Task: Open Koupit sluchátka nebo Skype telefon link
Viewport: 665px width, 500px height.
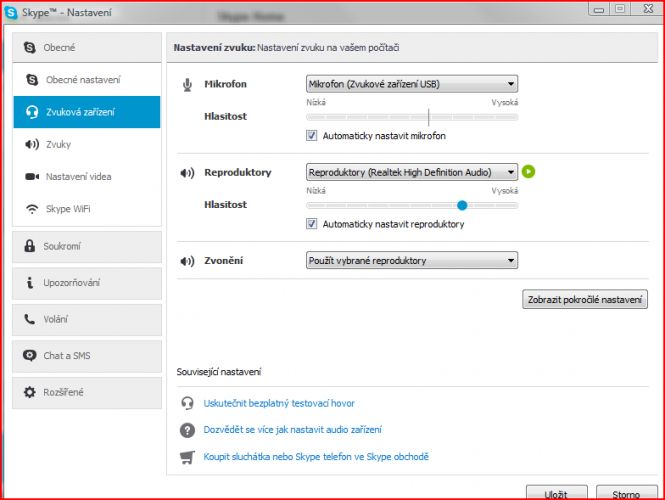Action: click(316, 457)
